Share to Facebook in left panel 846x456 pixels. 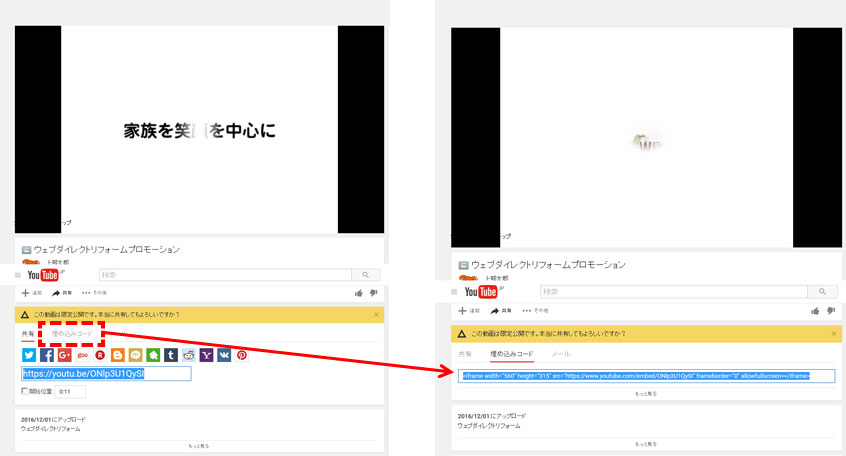pyautogui.click(x=47, y=355)
